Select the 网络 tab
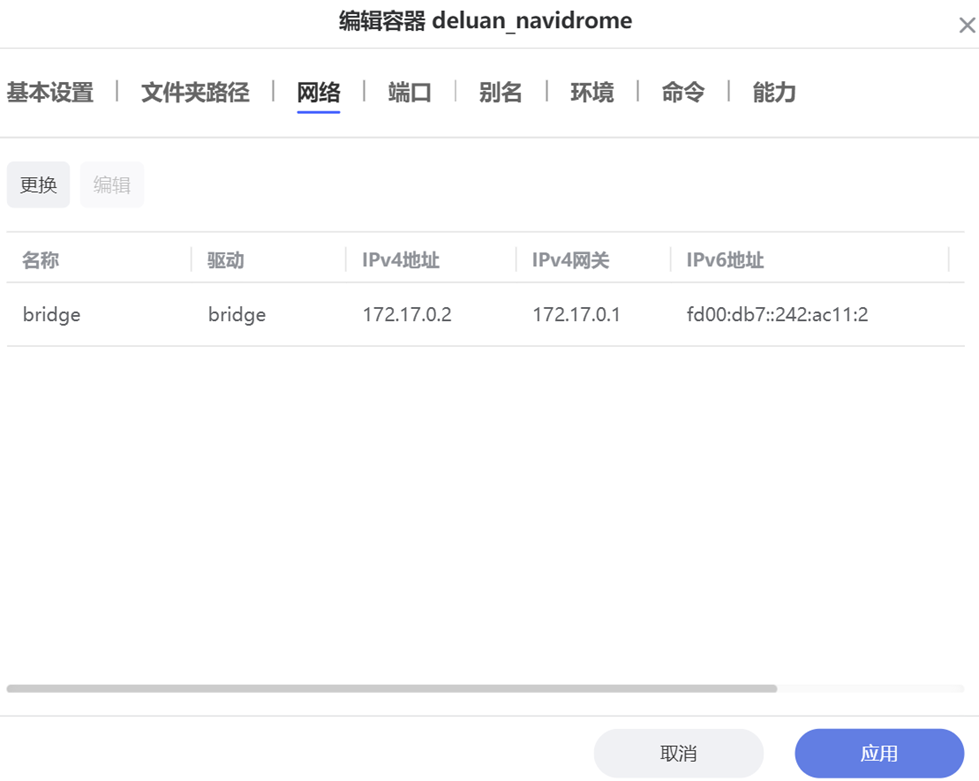Viewport: 979px width, 781px height. (x=318, y=93)
